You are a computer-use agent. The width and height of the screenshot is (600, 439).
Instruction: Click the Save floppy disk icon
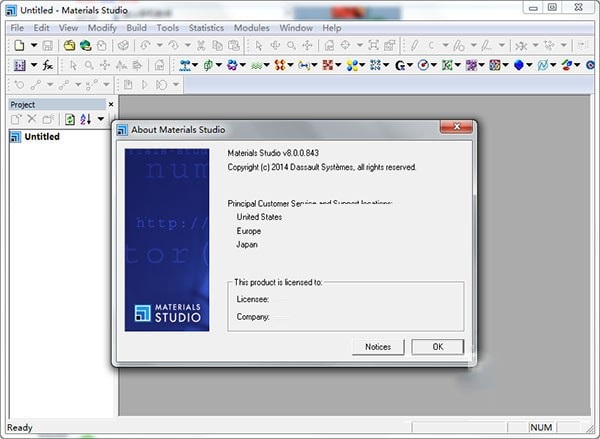click(47, 46)
